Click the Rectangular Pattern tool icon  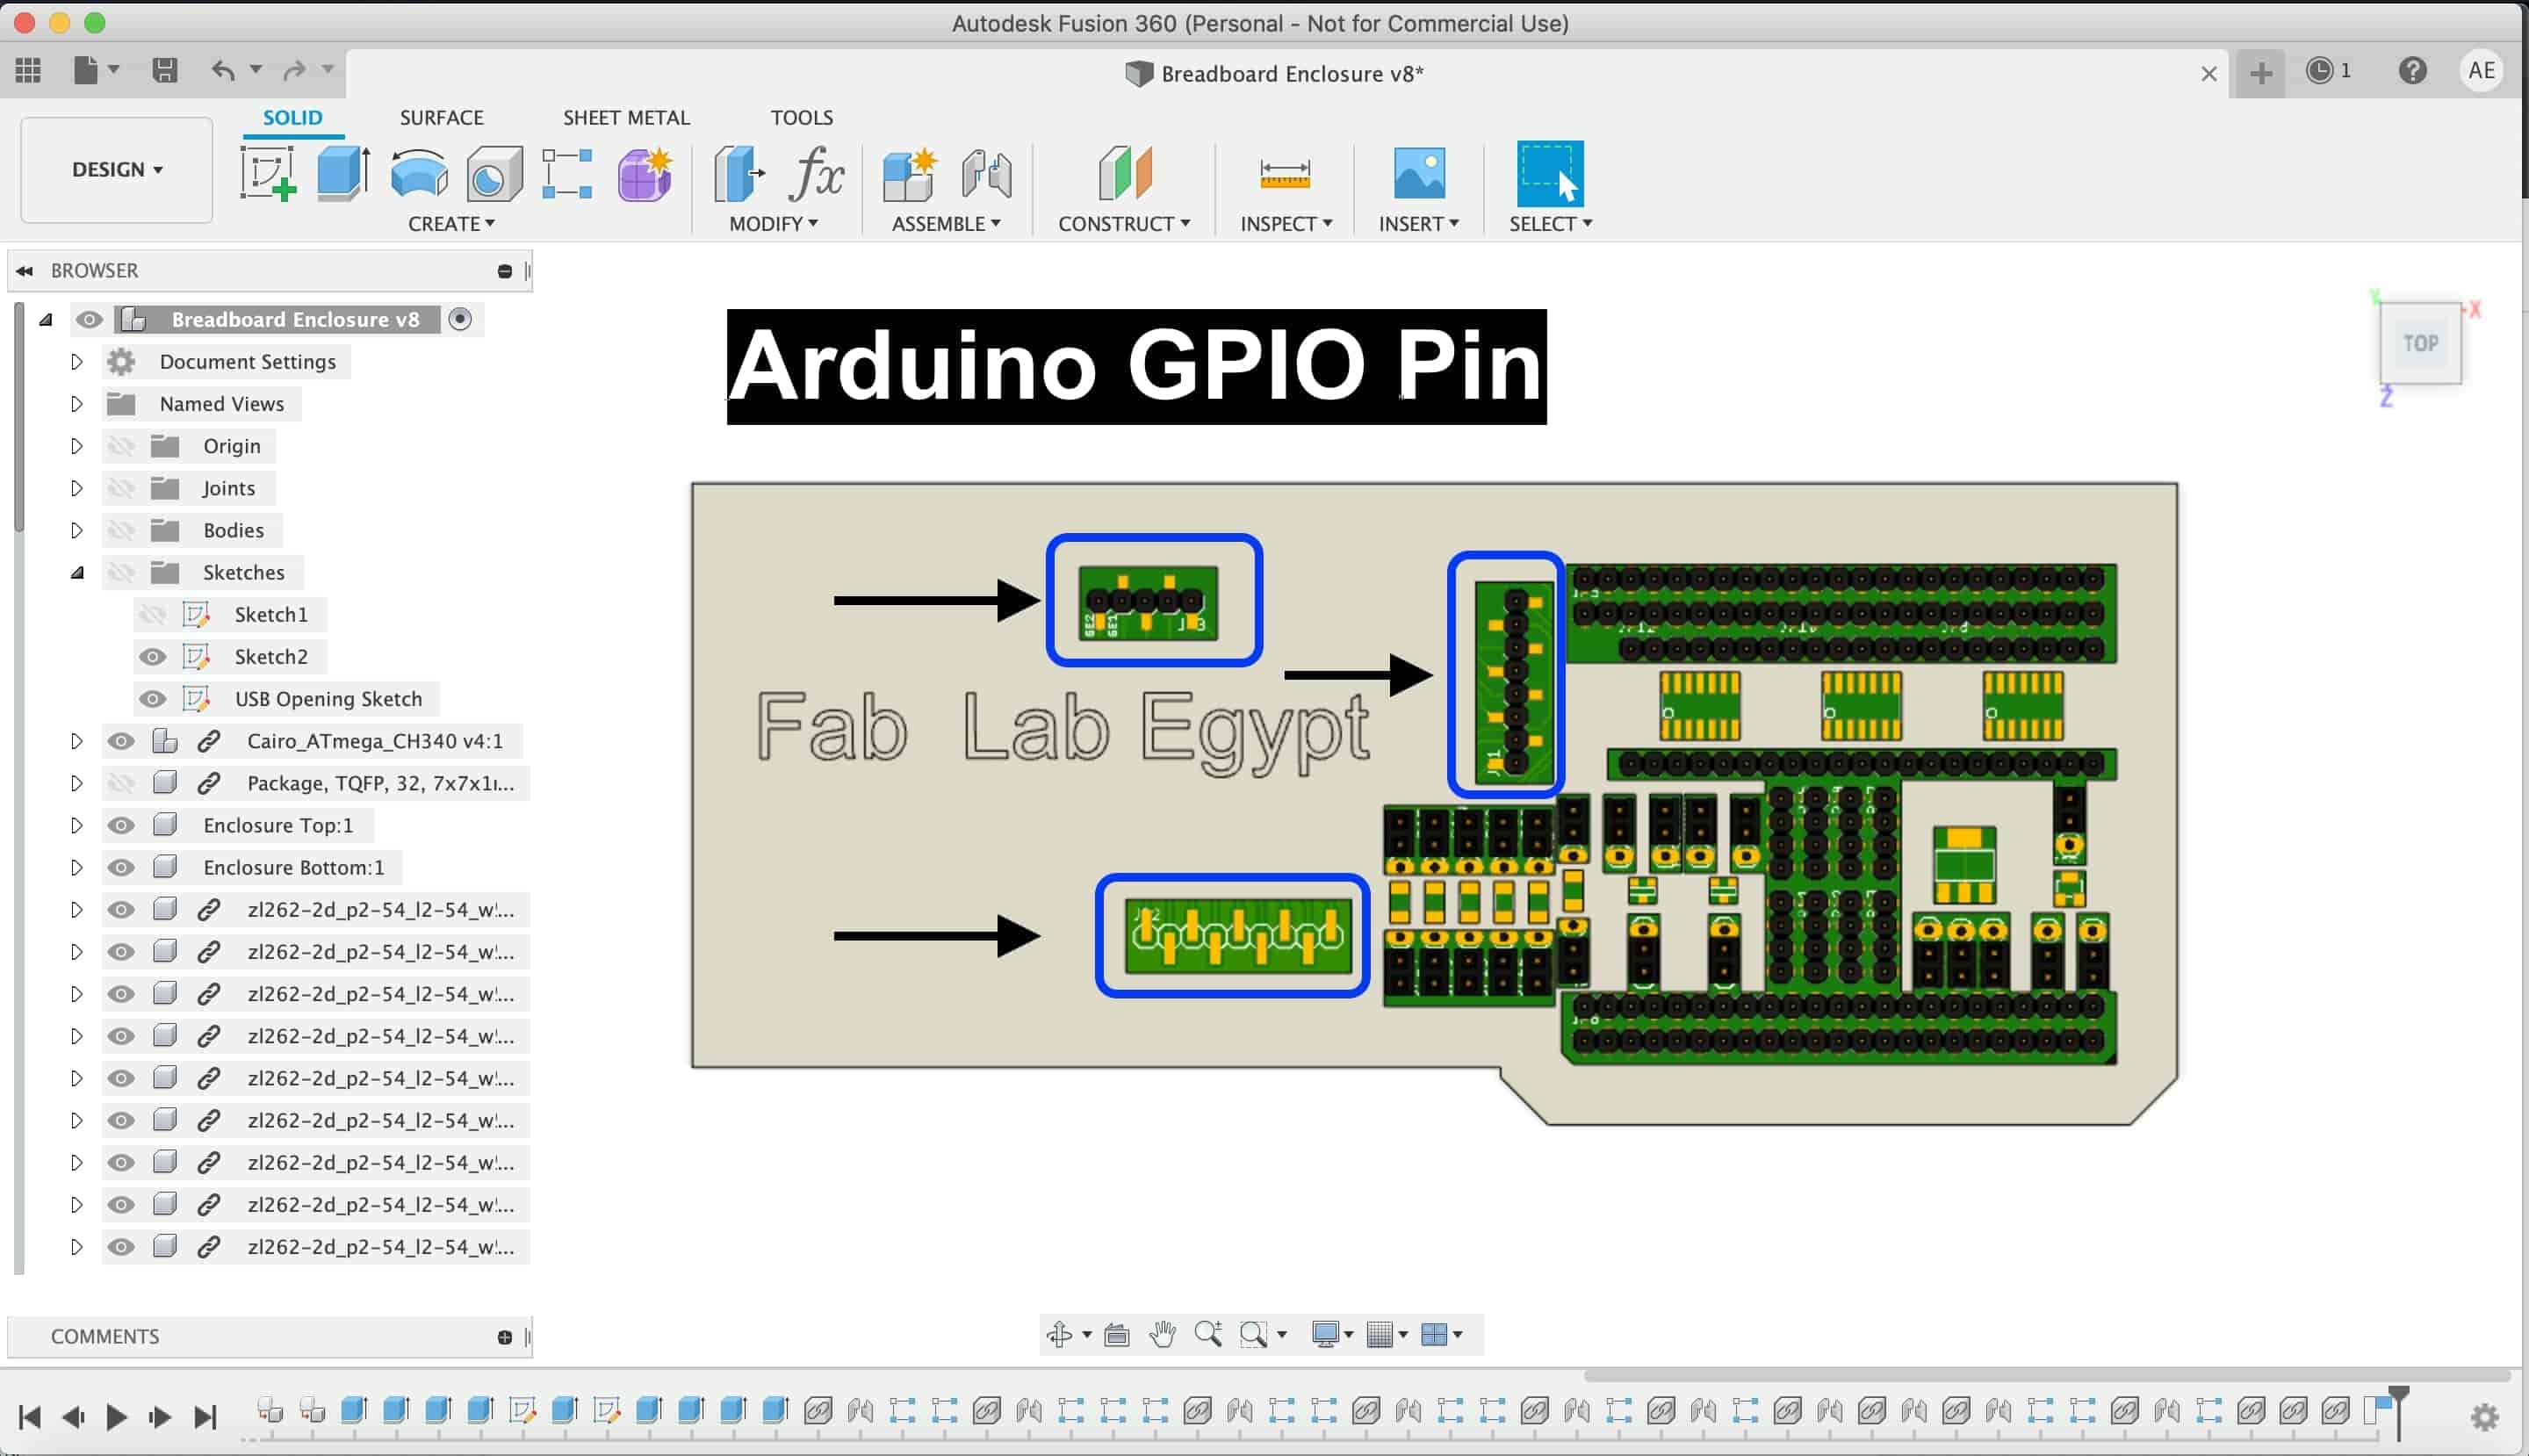coord(567,174)
